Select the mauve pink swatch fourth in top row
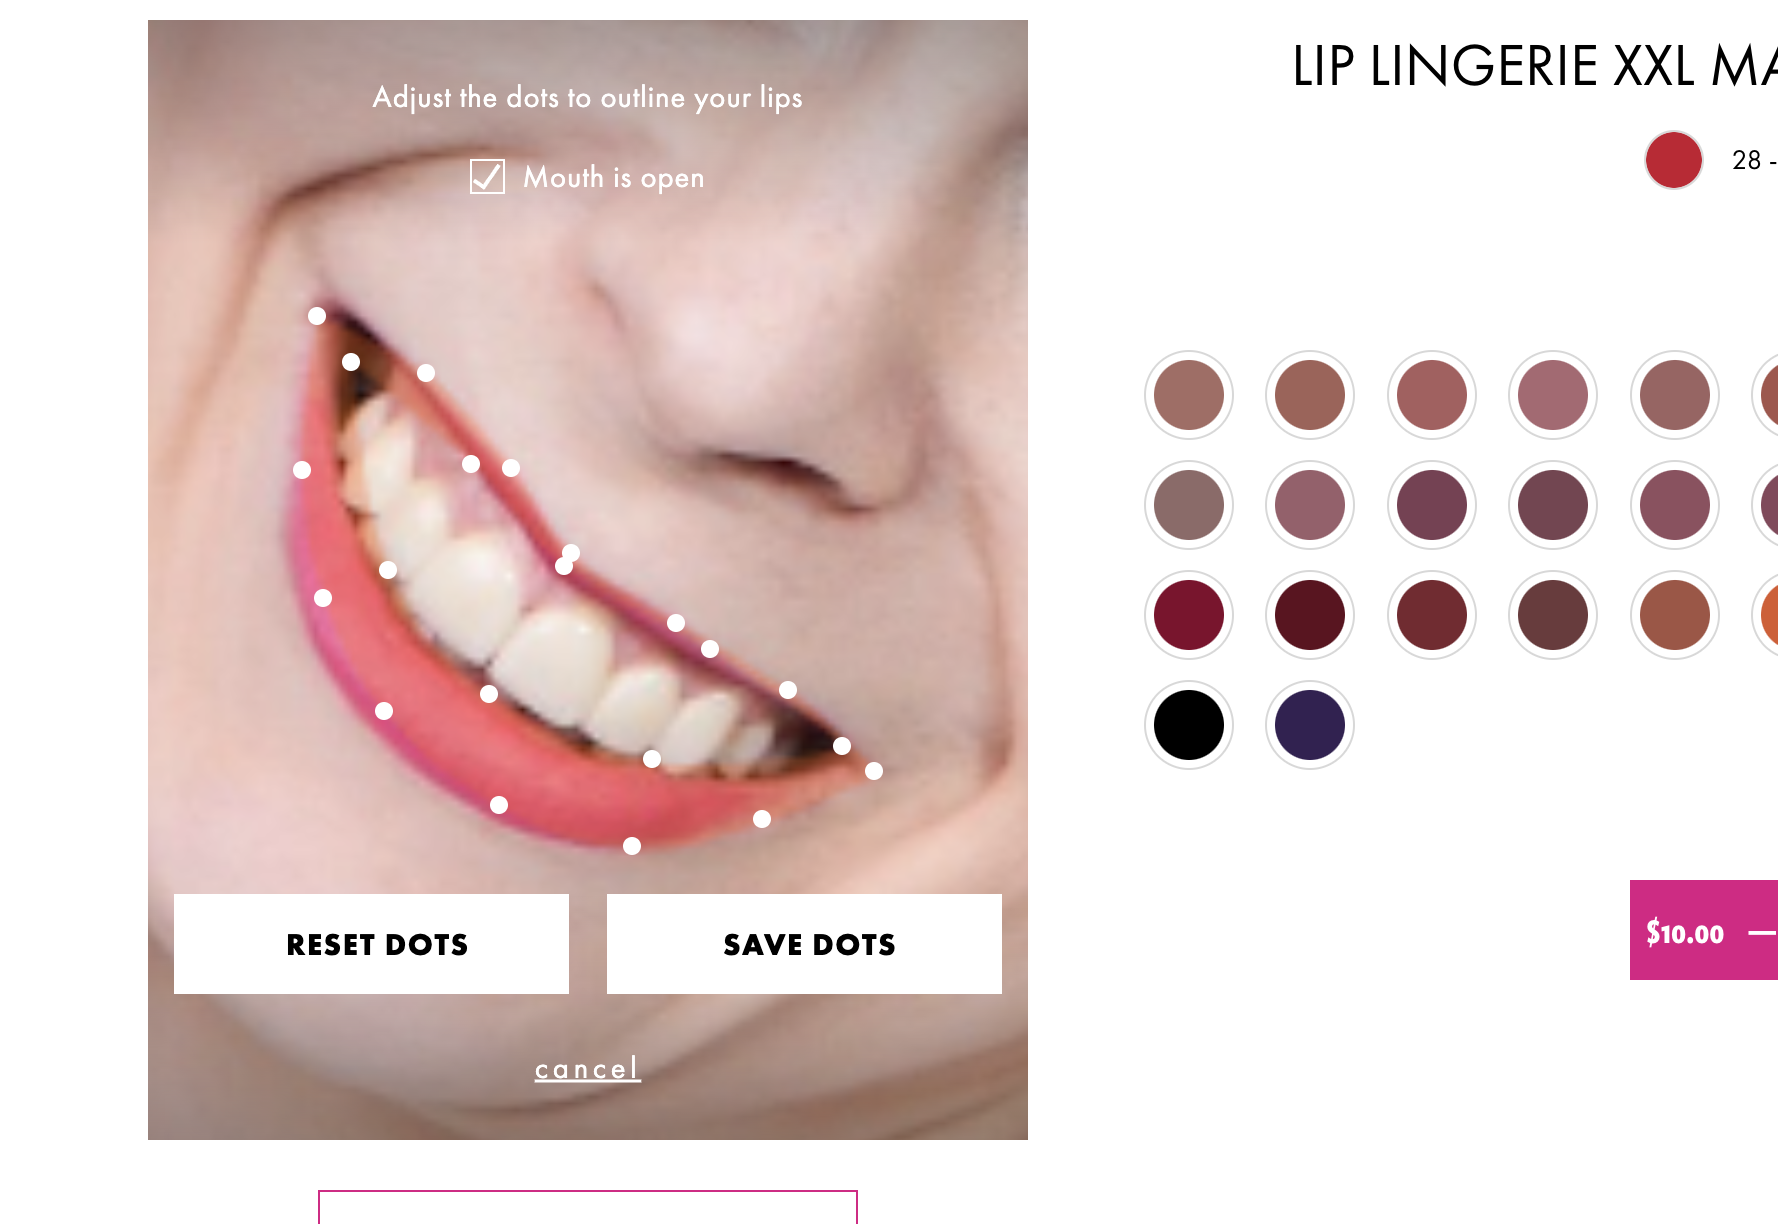1778x1224 pixels. pyautogui.click(x=1553, y=395)
